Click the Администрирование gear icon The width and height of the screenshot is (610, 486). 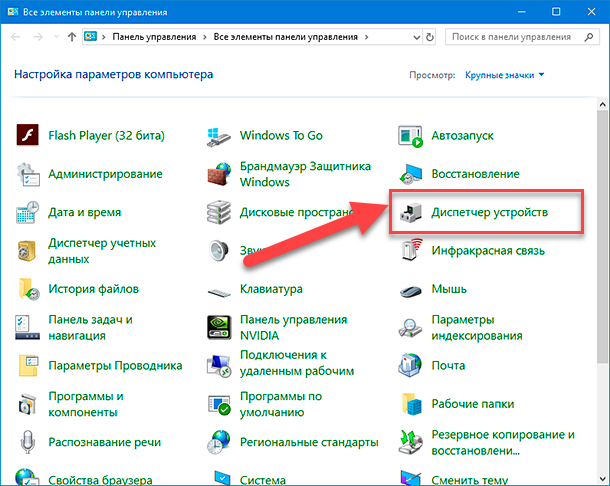(x=27, y=174)
